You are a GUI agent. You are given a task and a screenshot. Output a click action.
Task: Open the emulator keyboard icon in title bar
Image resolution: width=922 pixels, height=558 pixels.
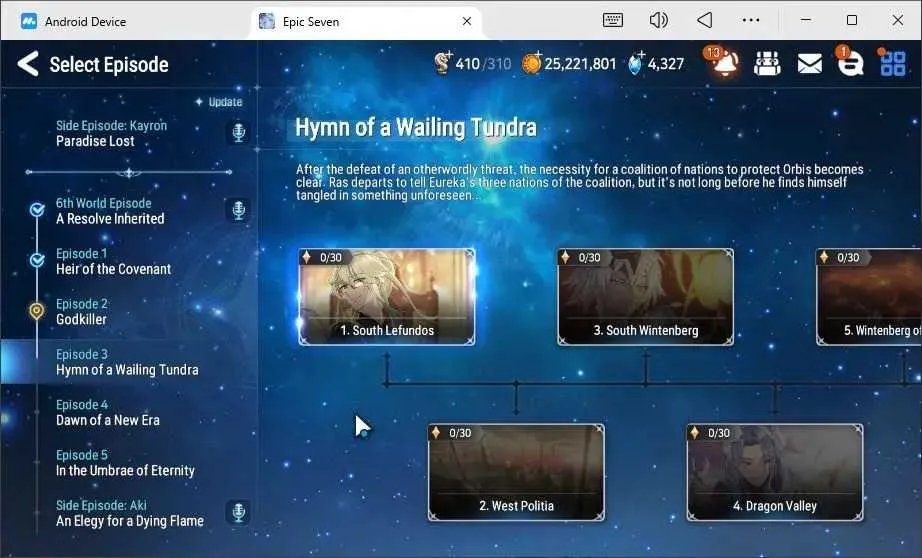coord(613,21)
